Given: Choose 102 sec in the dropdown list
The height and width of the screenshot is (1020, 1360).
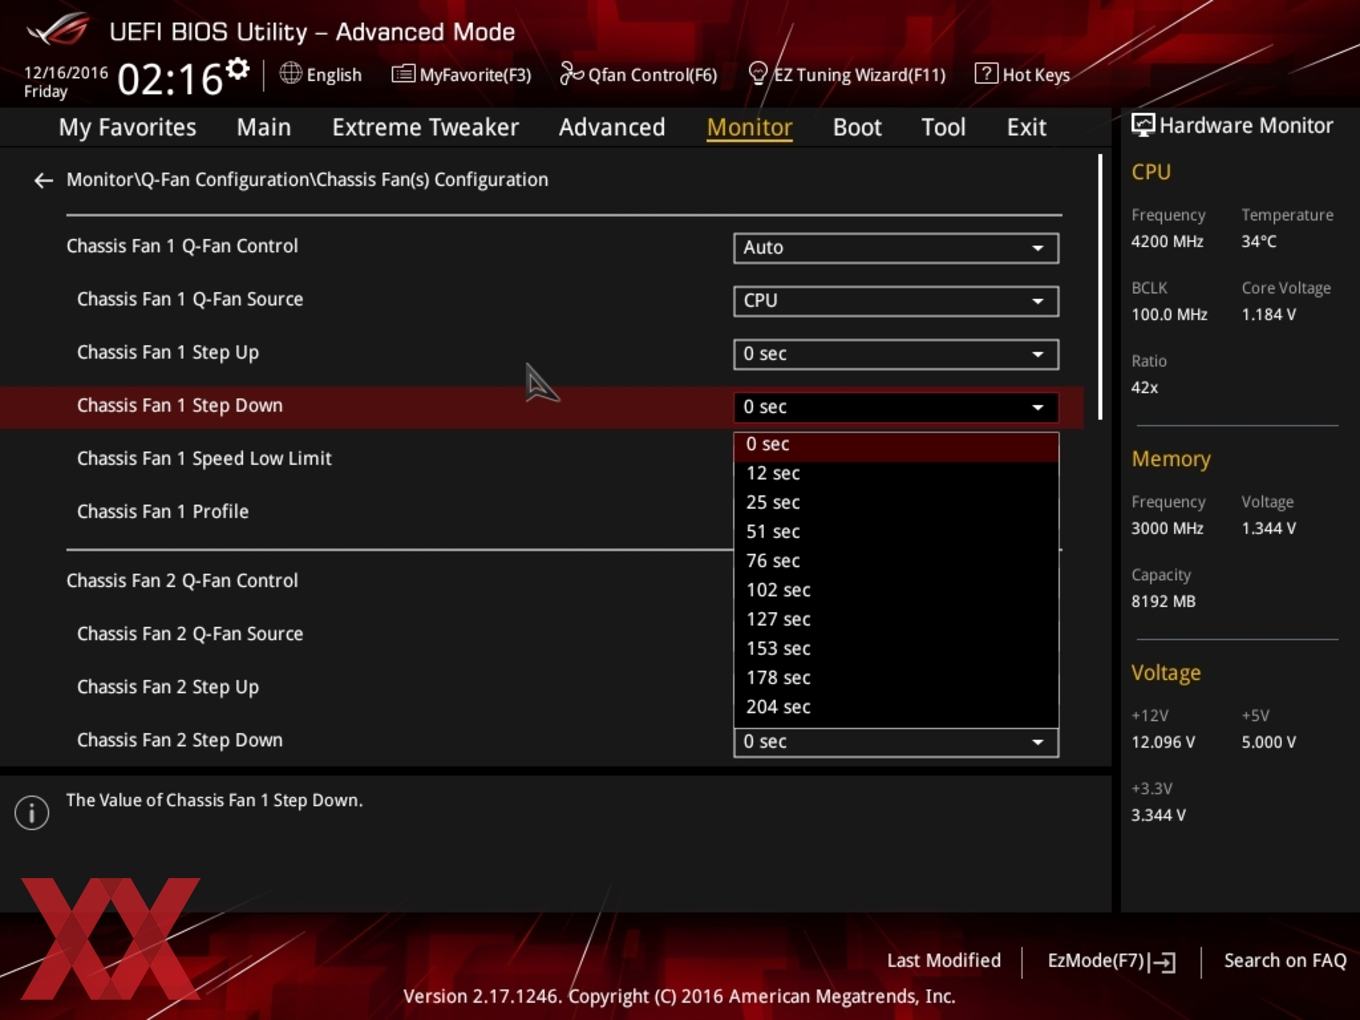Looking at the screenshot, I should [x=896, y=590].
